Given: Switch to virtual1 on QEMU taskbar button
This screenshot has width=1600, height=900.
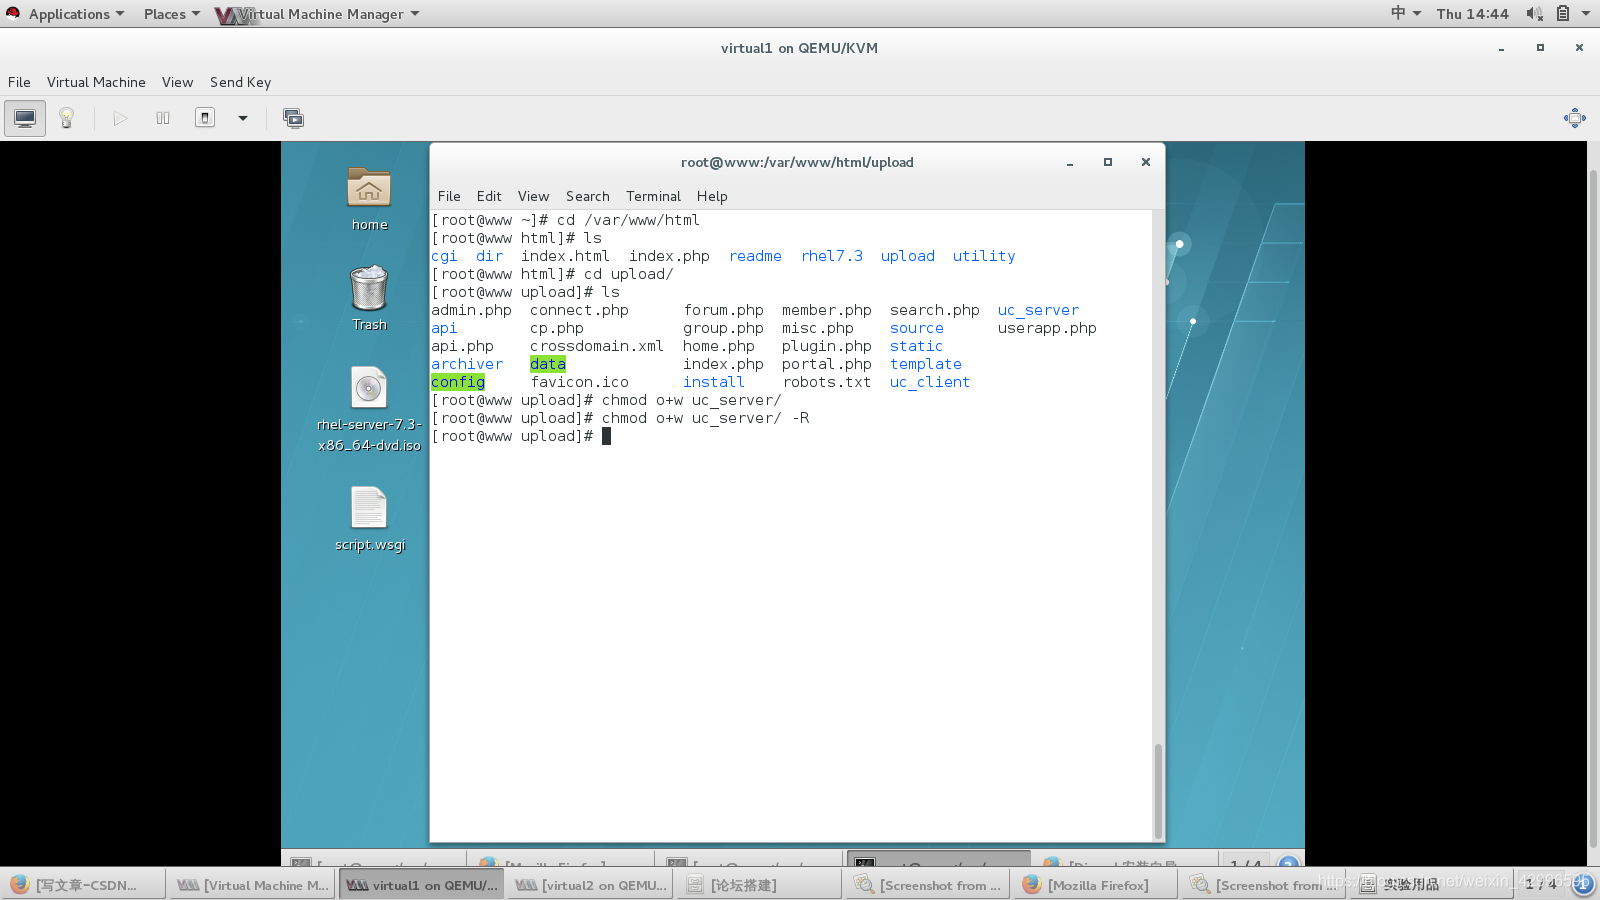Looking at the screenshot, I should [421, 885].
